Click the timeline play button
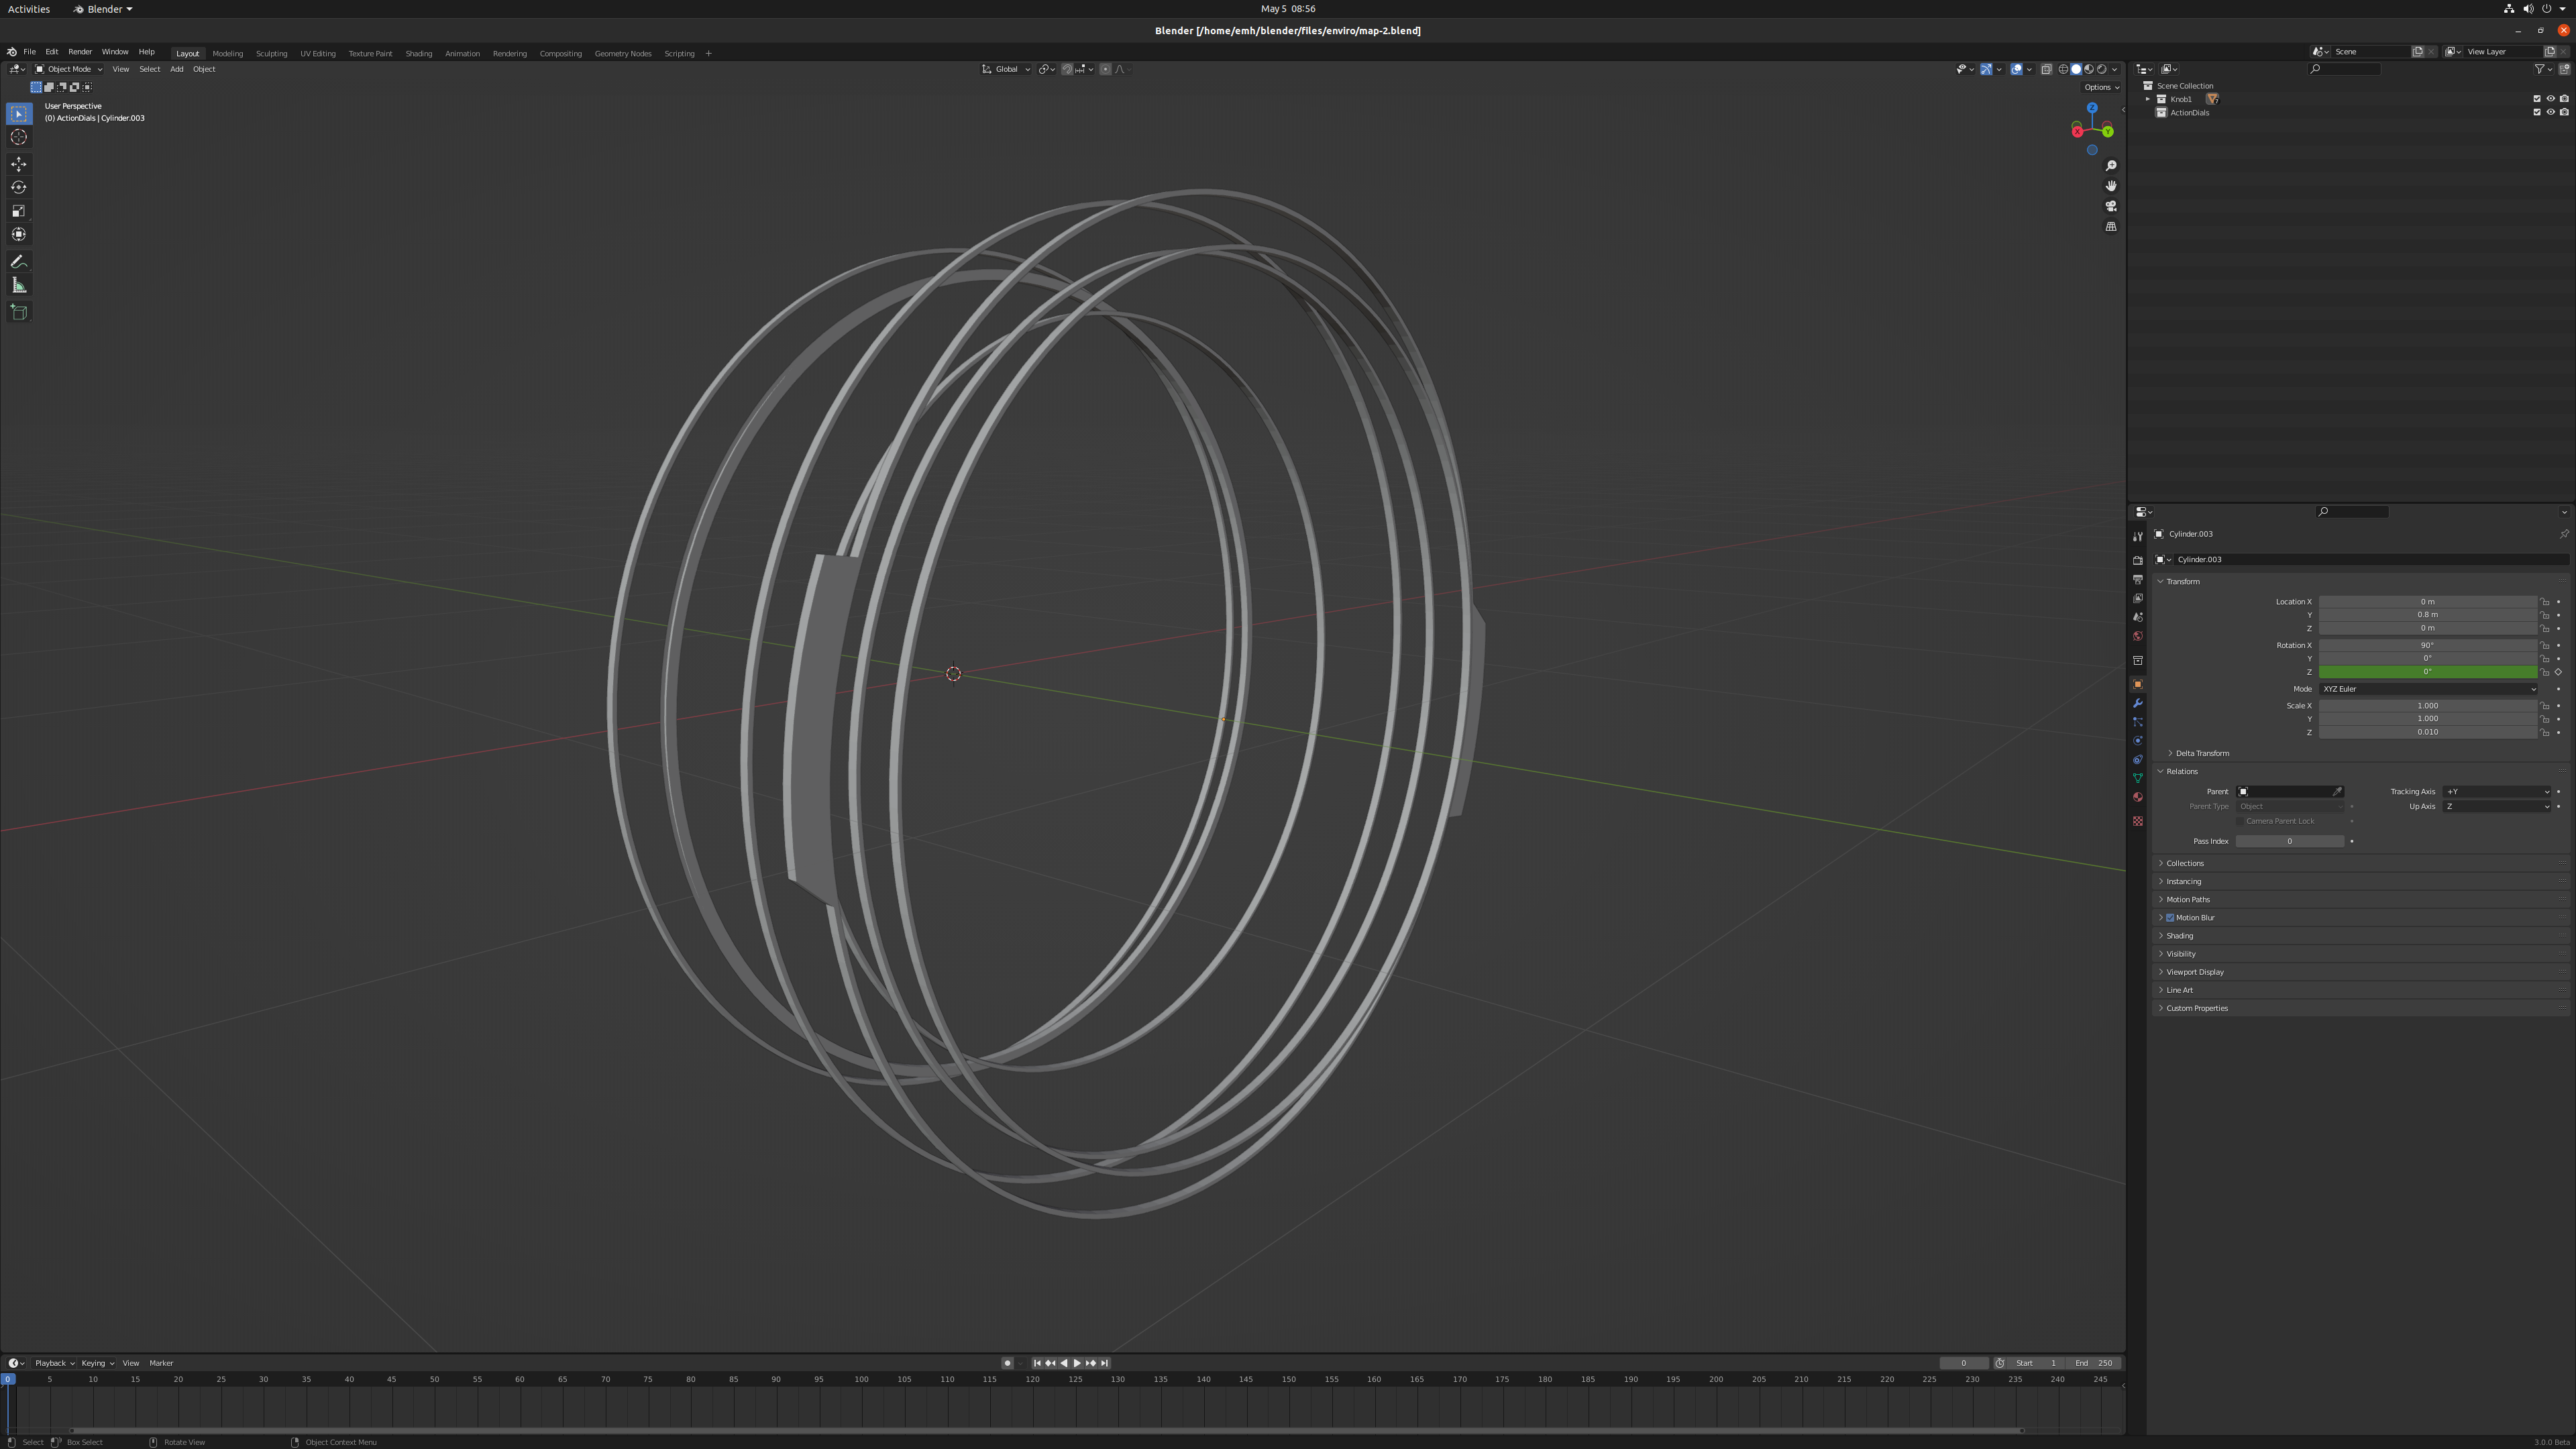The height and width of the screenshot is (1449, 2576). tap(1077, 1363)
